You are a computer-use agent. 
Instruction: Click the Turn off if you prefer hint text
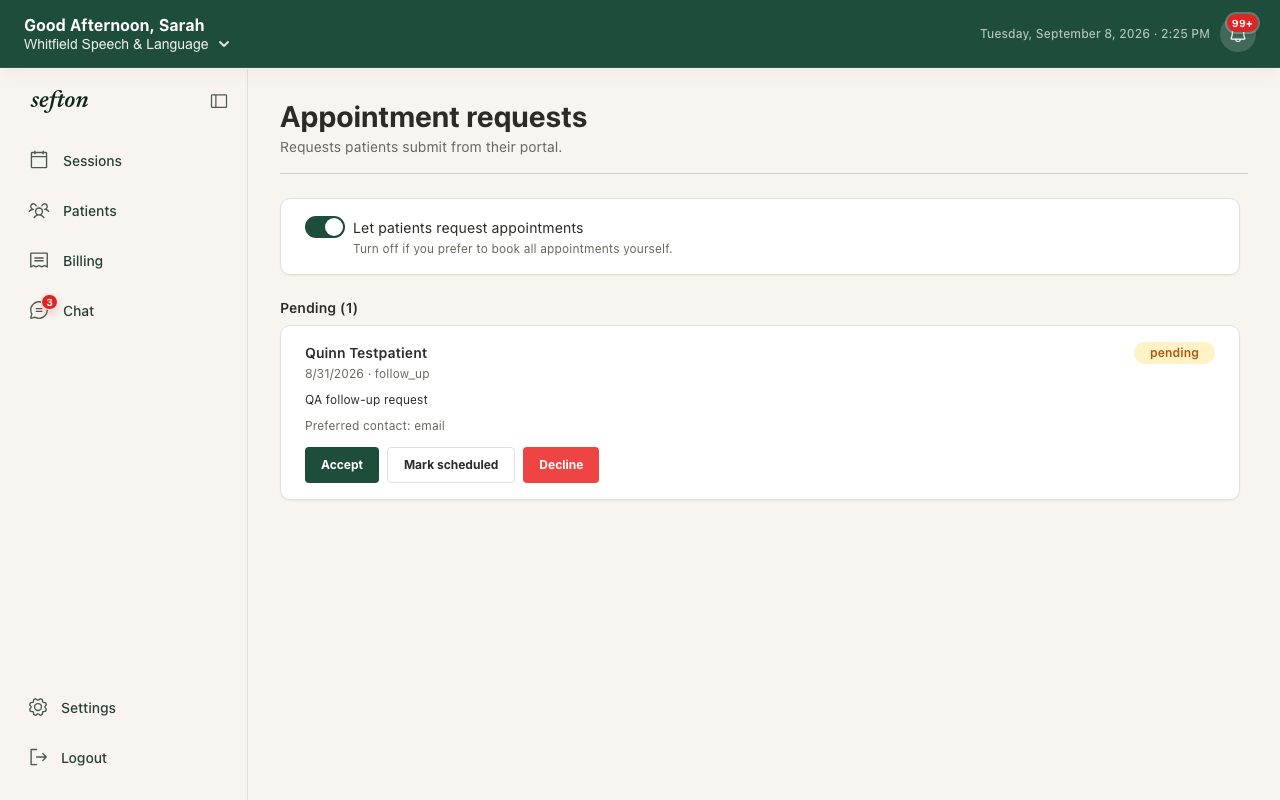click(512, 248)
